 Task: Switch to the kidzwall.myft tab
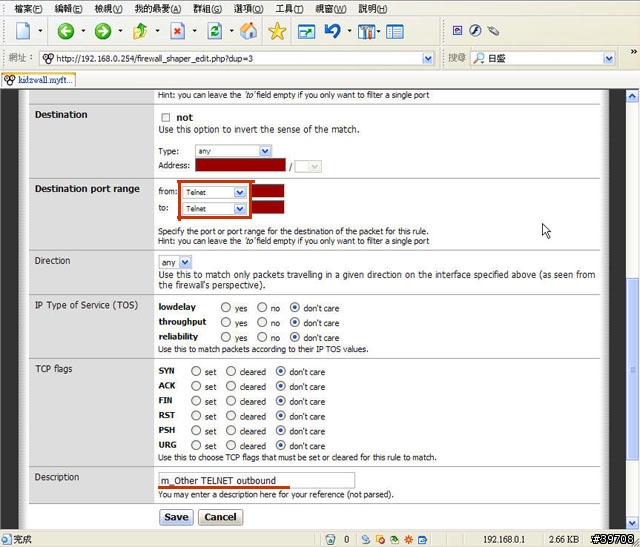(x=39, y=80)
